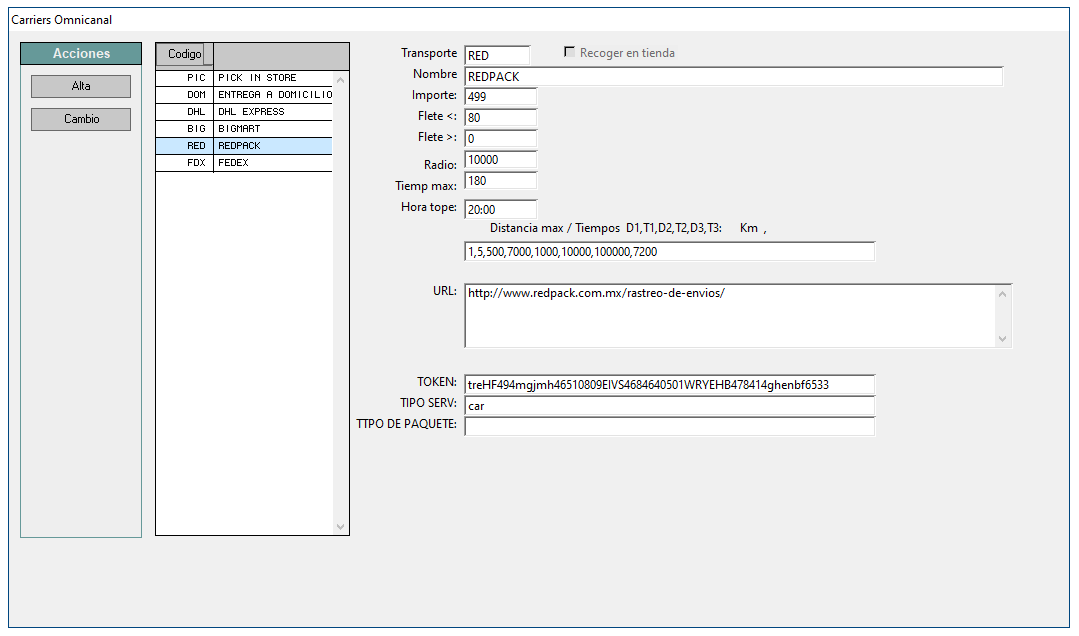Image resolution: width=1079 pixels, height=636 pixels.
Task: Click the RED code cell
Action: tap(184, 146)
